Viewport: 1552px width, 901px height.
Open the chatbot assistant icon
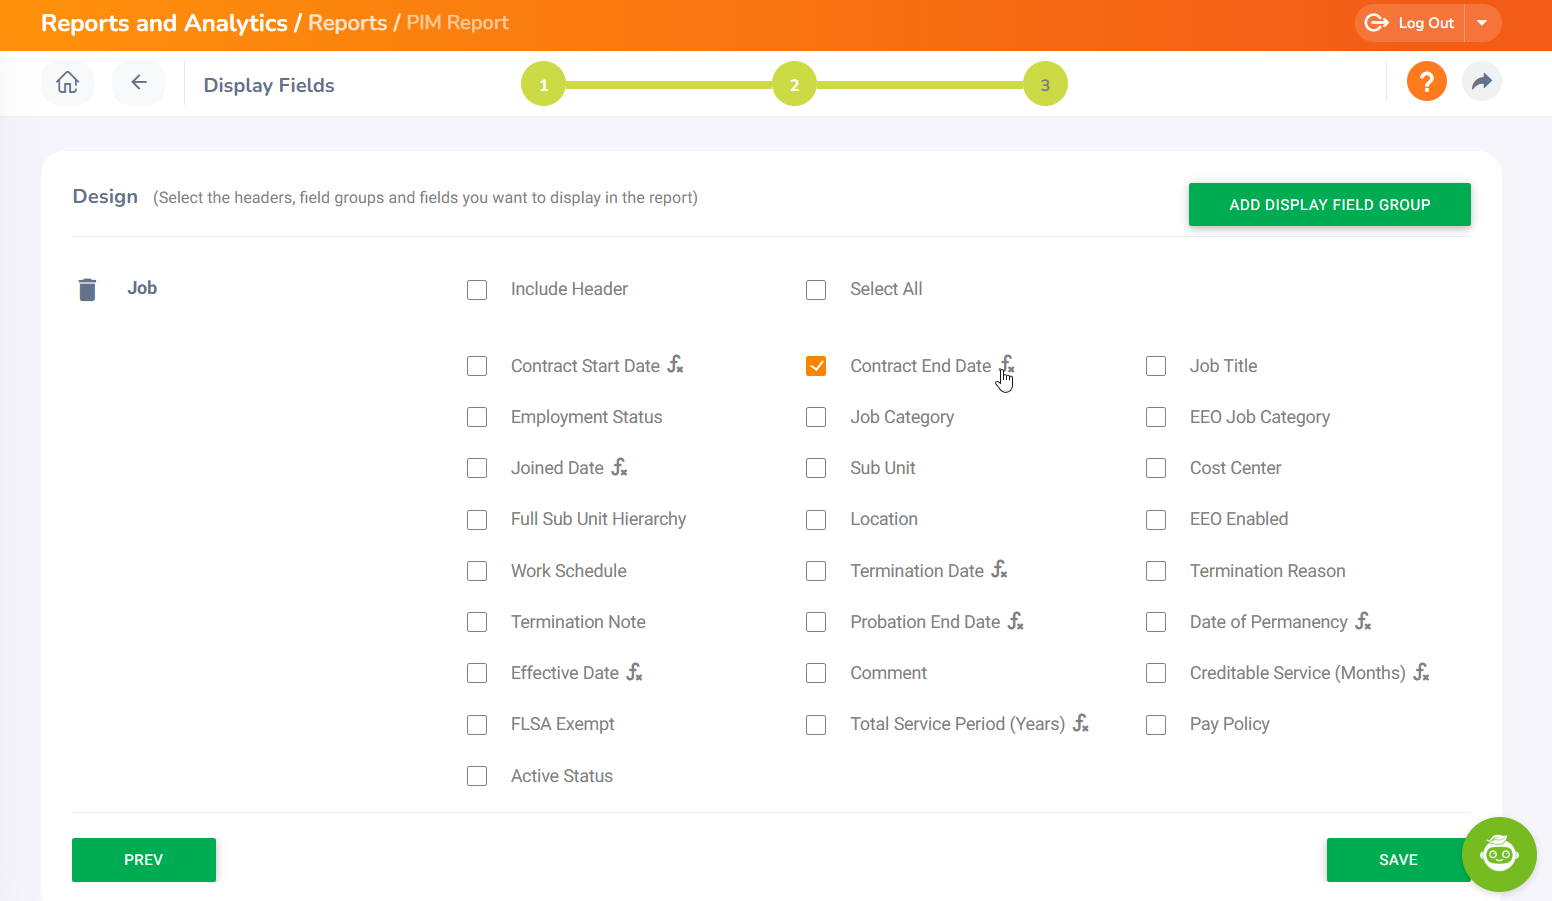tap(1498, 854)
